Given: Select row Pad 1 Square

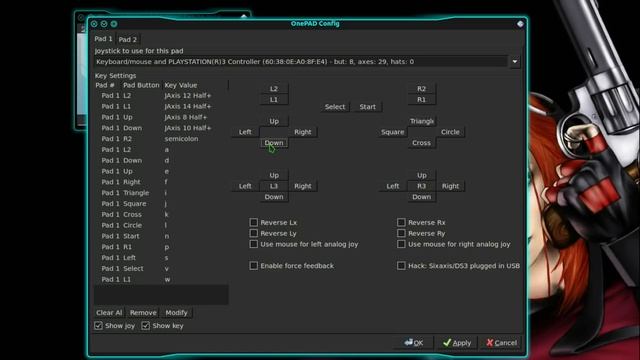Looking at the screenshot, I should tap(161, 204).
